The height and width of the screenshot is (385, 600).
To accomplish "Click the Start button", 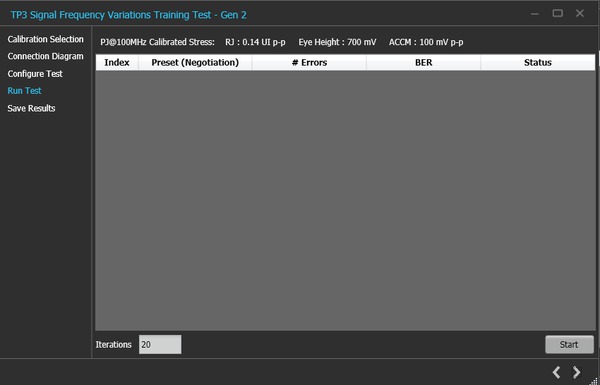I will [569, 344].
